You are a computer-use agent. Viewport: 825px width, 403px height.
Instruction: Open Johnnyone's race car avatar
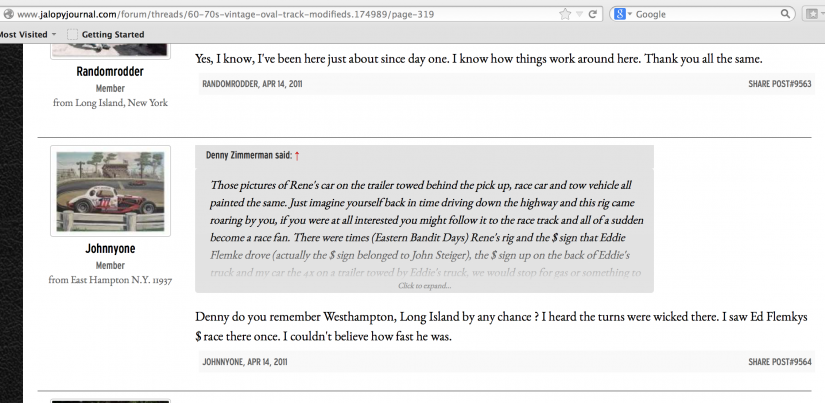[110, 191]
